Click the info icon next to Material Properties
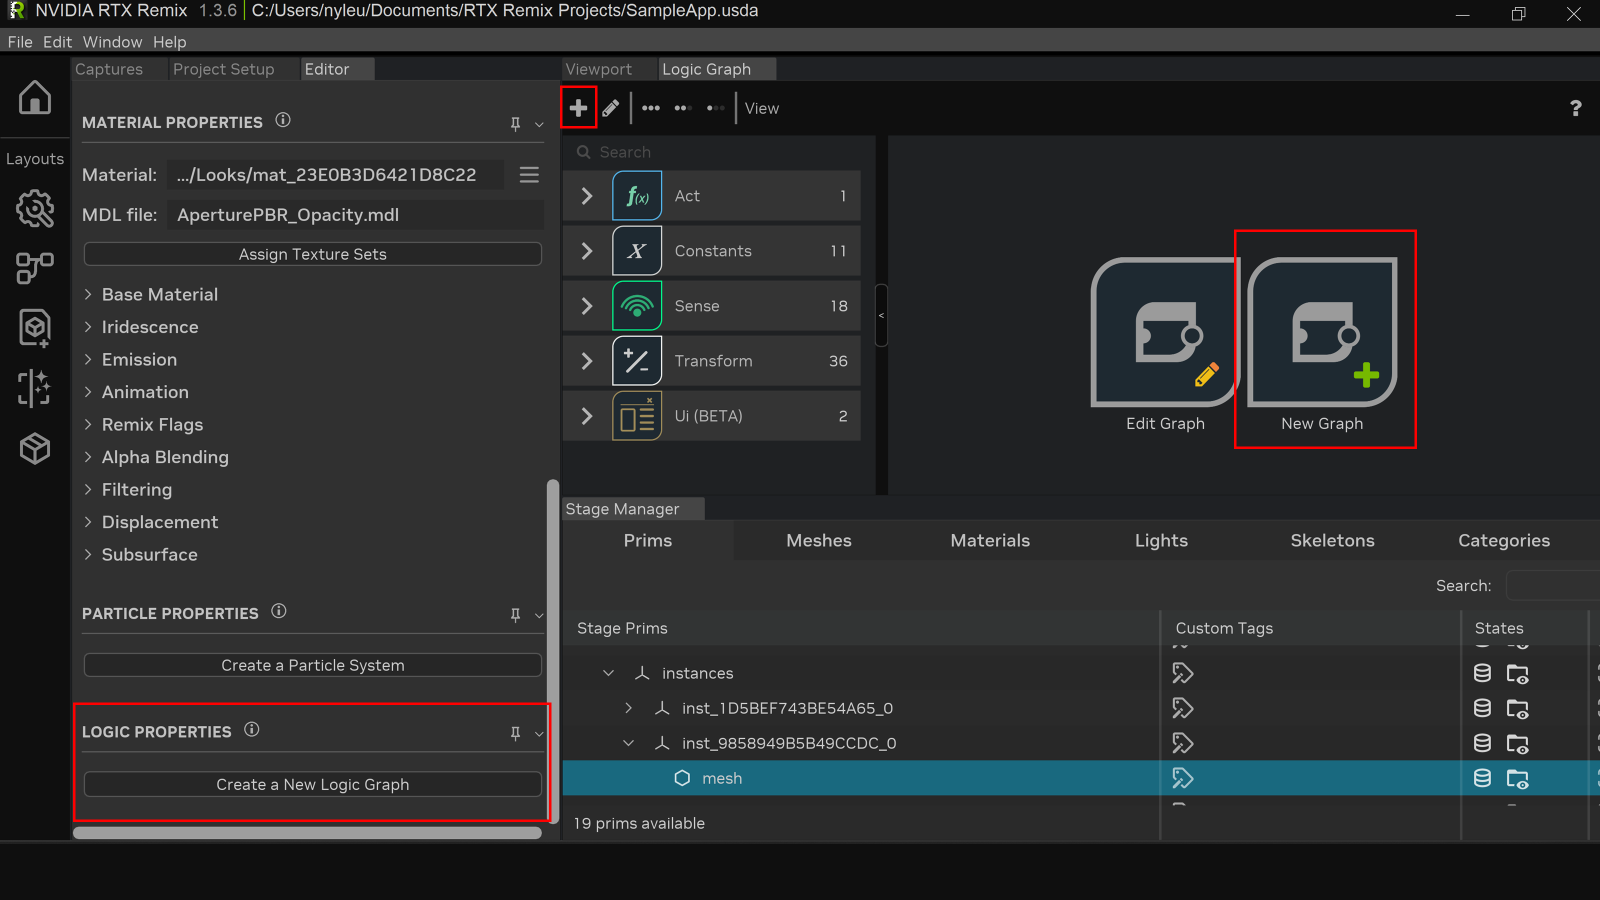Viewport: 1600px width, 900px height. (283, 121)
